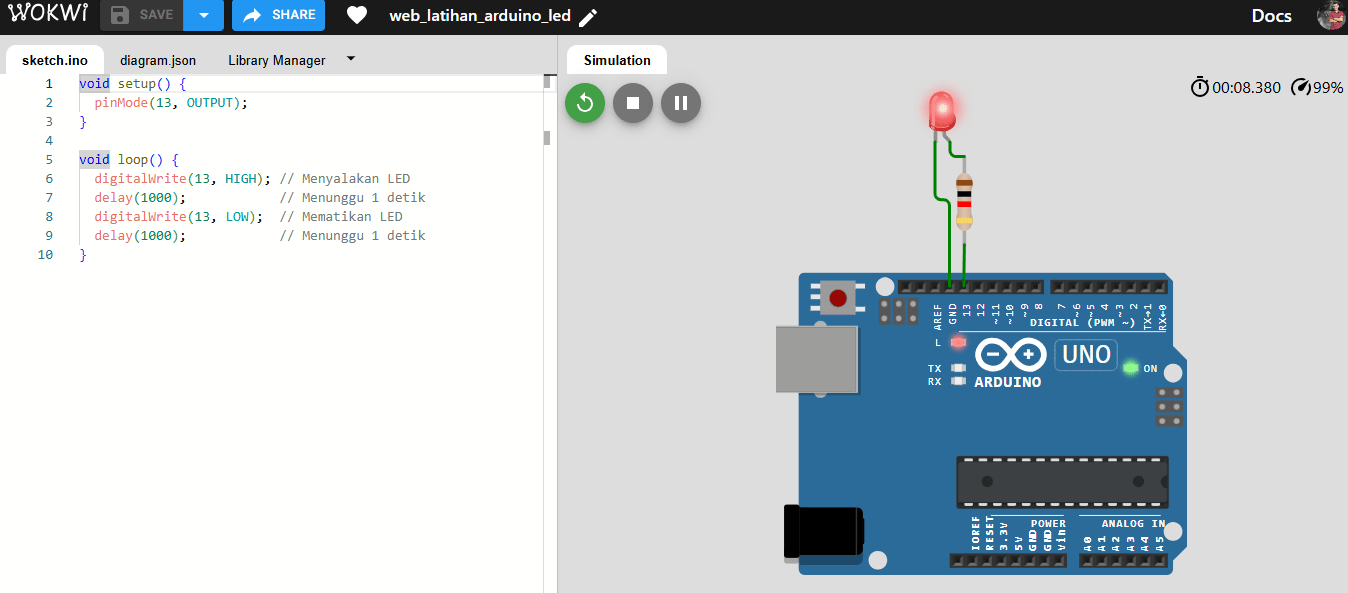The height and width of the screenshot is (593, 1348).
Task: Open the user profile avatar
Action: coord(1330,16)
